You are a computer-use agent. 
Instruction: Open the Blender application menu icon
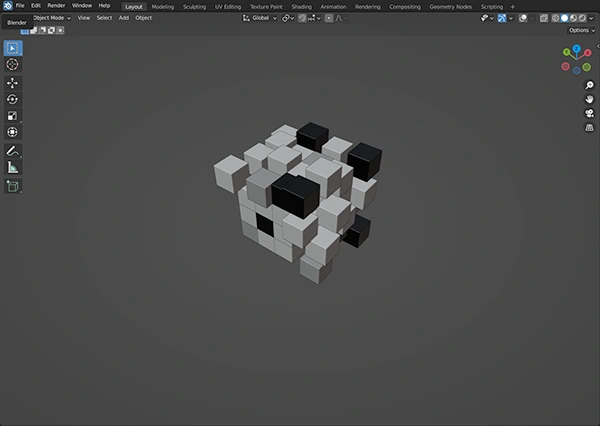coord(8,6)
